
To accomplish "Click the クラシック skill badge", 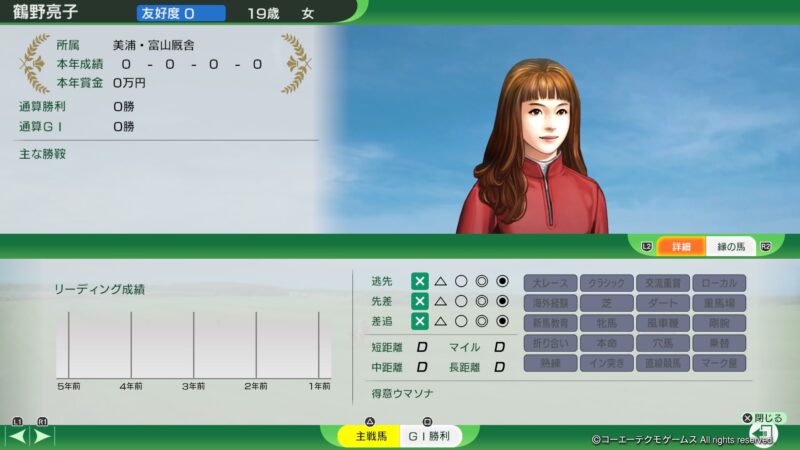I will pos(607,283).
